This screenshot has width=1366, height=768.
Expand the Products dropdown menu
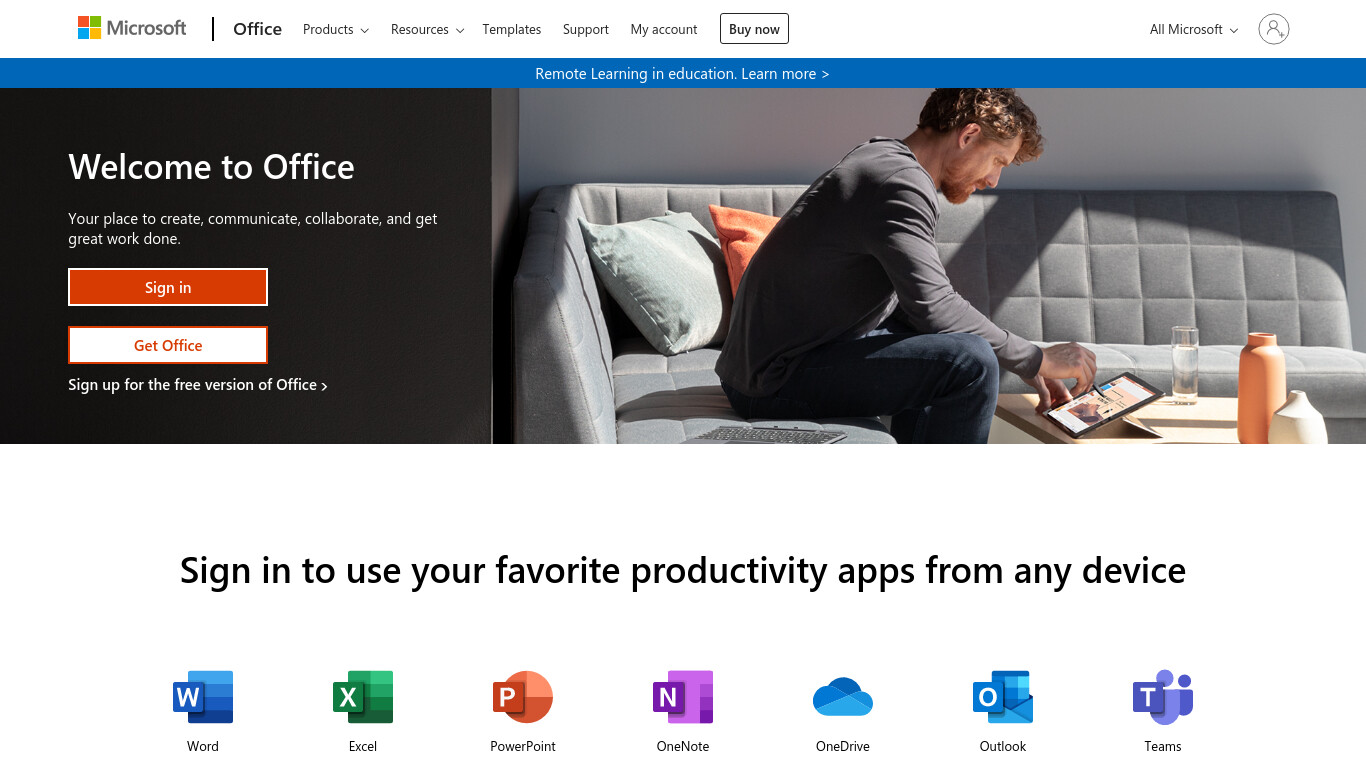(x=336, y=29)
